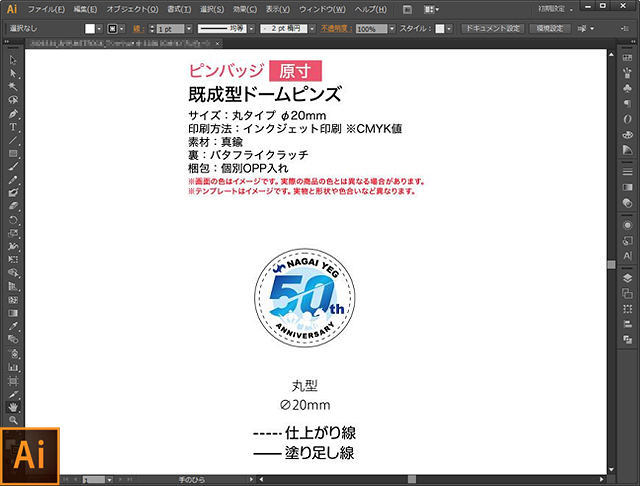Select the Rectangle tool
The width and height of the screenshot is (640, 486).
point(13,153)
